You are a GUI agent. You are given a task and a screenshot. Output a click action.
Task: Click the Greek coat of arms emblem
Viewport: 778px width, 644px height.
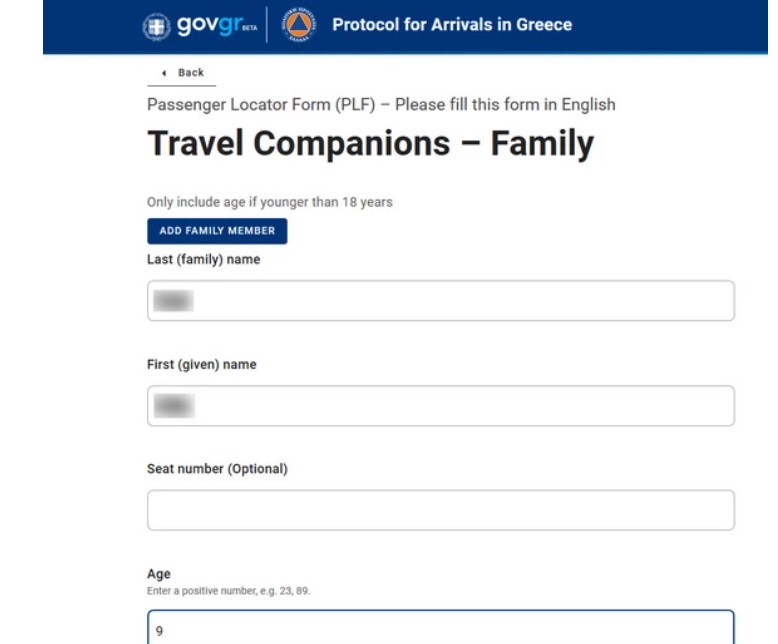click(157, 25)
